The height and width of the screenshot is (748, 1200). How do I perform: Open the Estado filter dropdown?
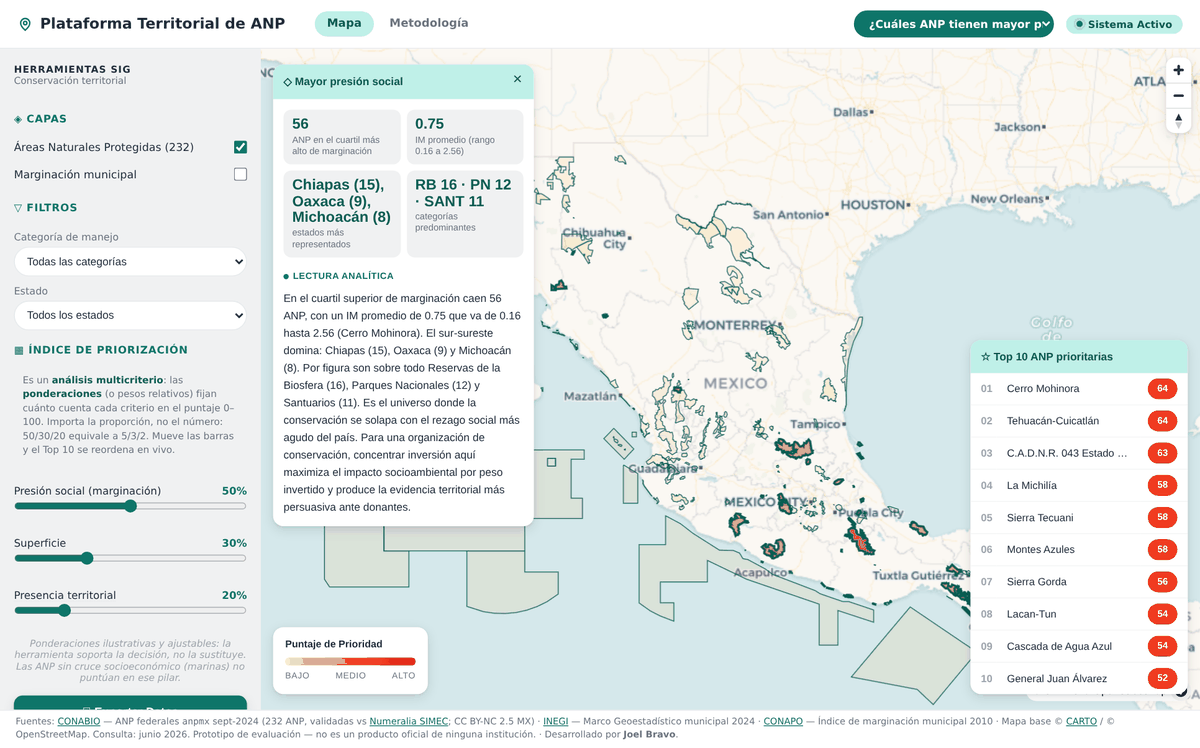tap(130, 315)
